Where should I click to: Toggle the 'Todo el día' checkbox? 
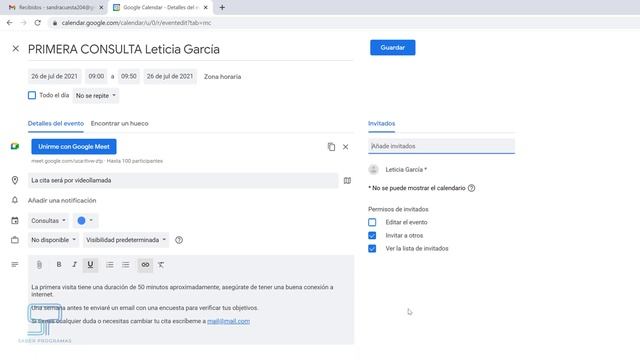click(32, 96)
